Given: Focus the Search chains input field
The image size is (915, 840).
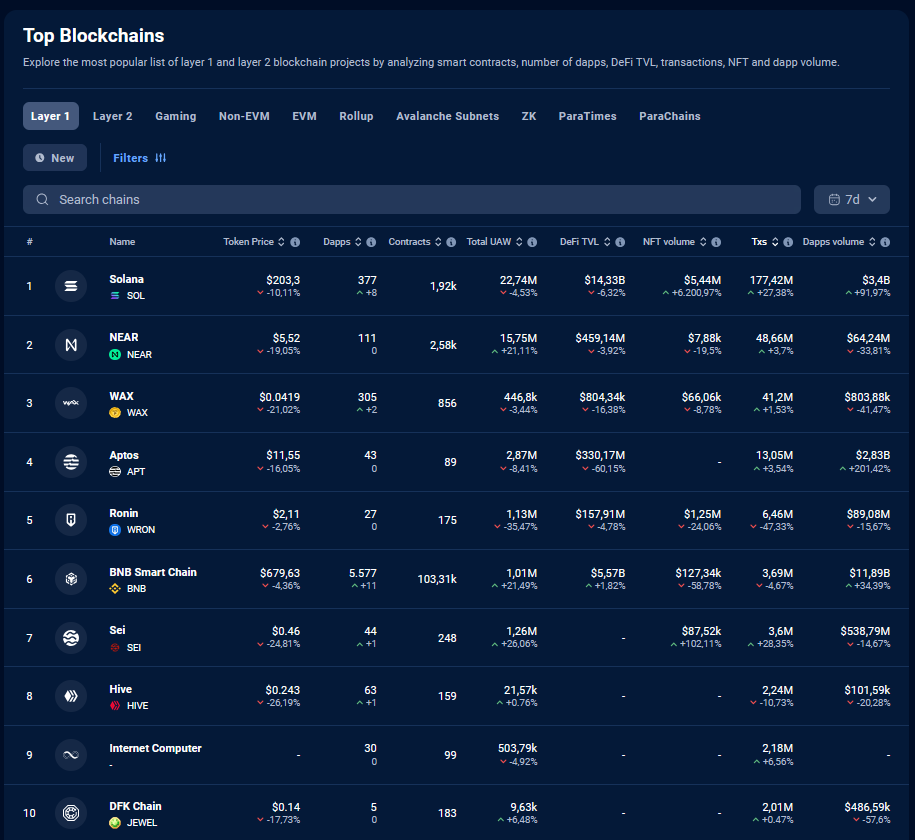Looking at the screenshot, I should click(412, 200).
